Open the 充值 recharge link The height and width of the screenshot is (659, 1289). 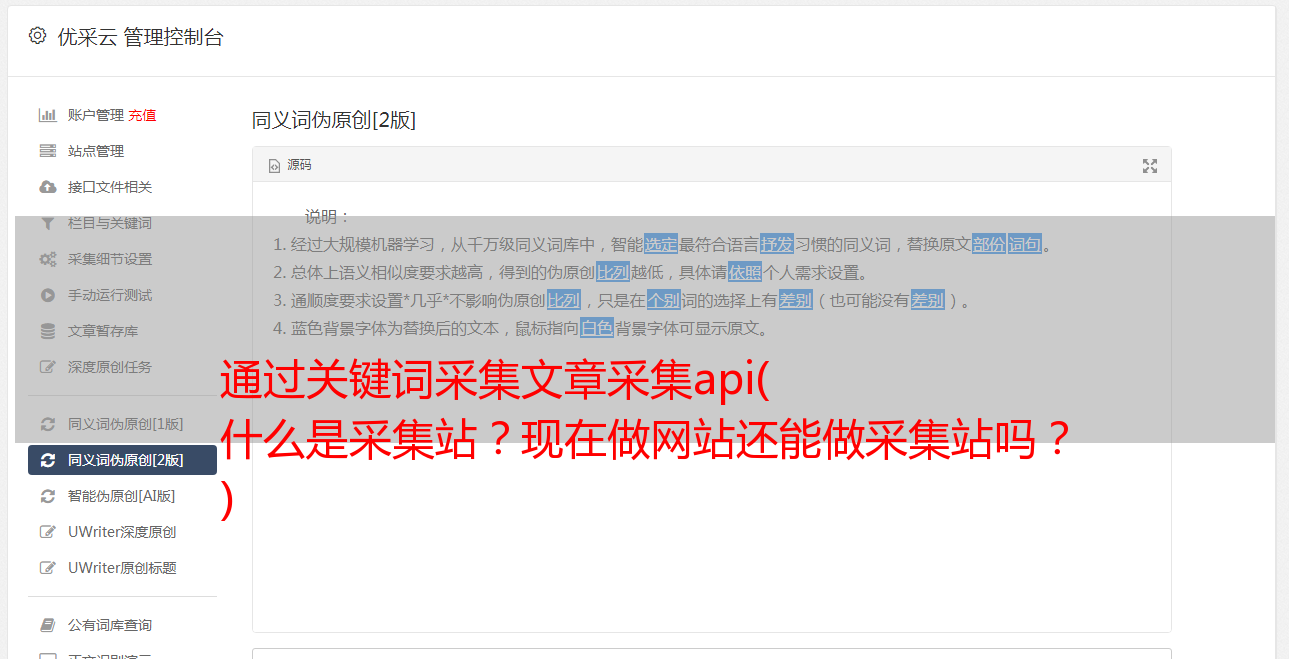point(142,115)
